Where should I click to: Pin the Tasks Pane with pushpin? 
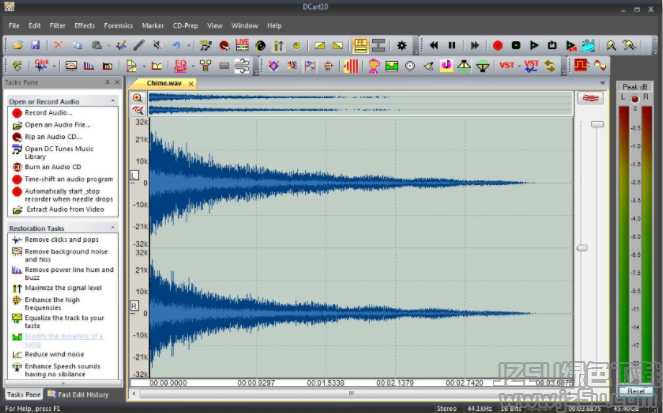pyautogui.click(x=107, y=82)
